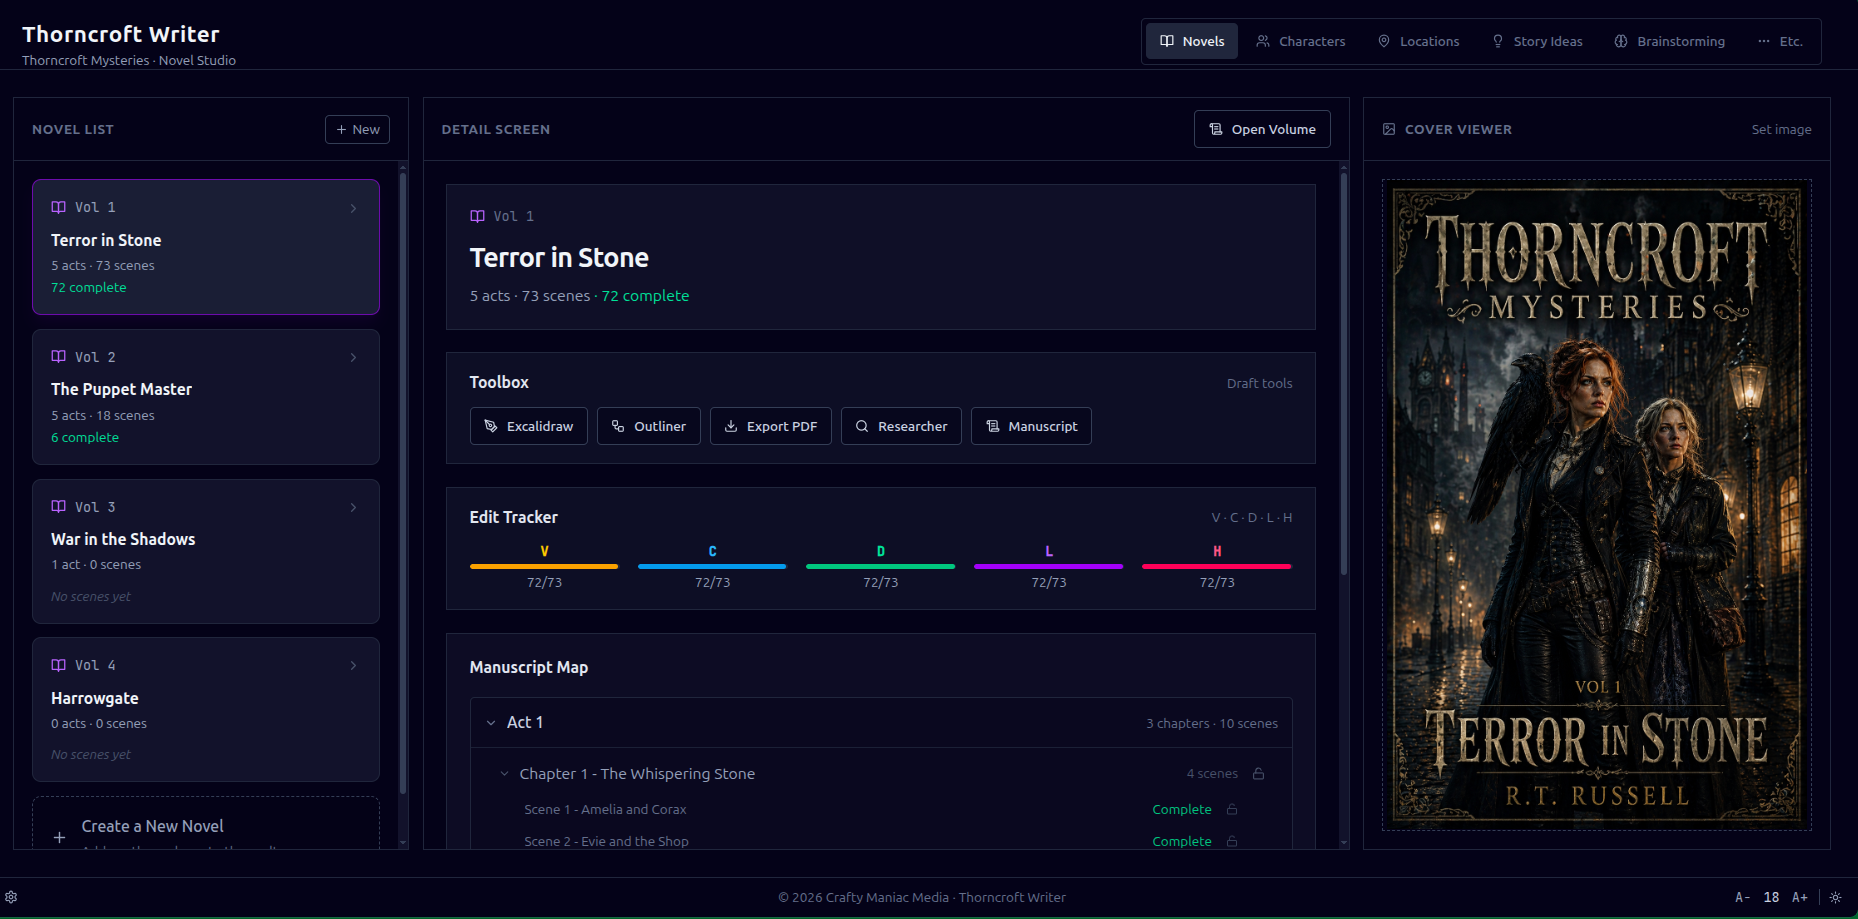Open the Outliner tool
This screenshot has width=1858, height=919.
click(x=649, y=426)
